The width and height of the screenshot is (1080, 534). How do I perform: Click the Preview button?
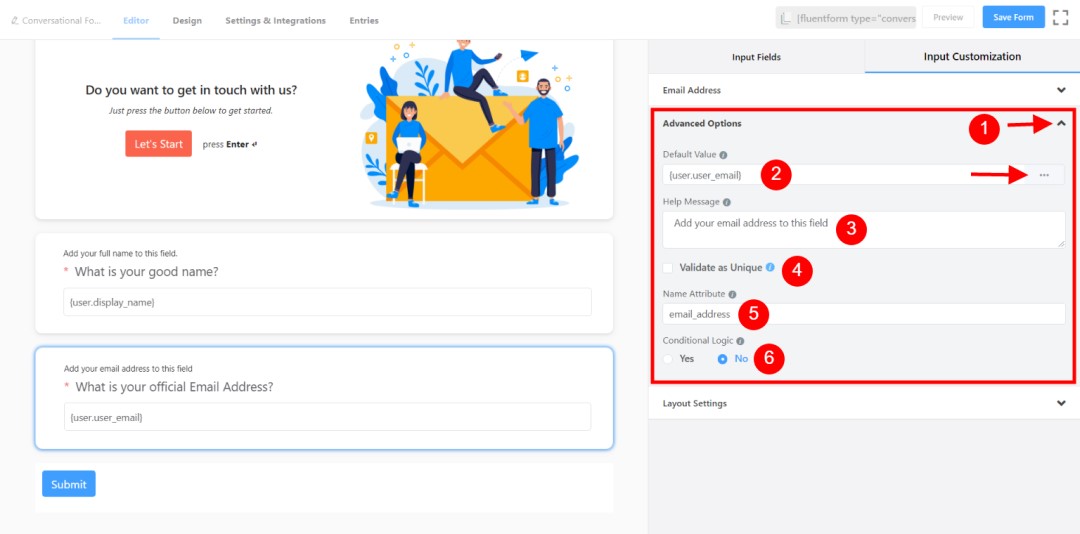pyautogui.click(x=948, y=17)
